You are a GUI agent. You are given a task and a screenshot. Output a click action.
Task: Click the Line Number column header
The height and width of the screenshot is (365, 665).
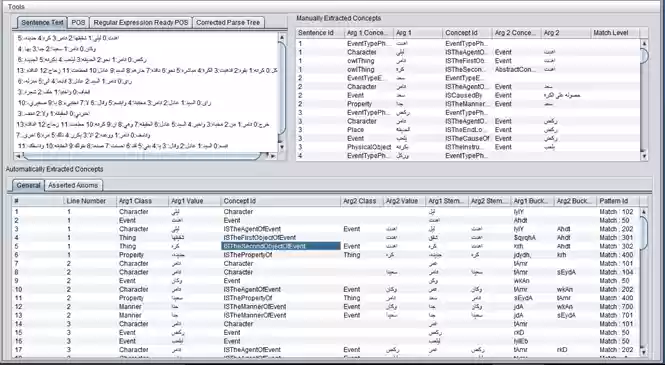point(90,201)
